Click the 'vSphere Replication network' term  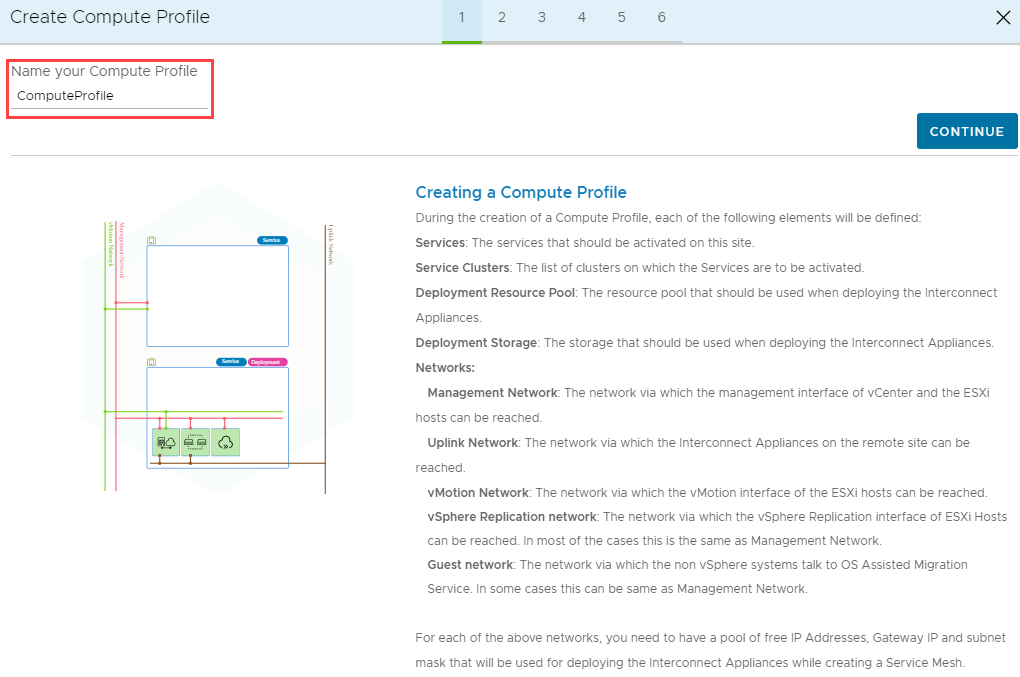pyautogui.click(x=511, y=517)
